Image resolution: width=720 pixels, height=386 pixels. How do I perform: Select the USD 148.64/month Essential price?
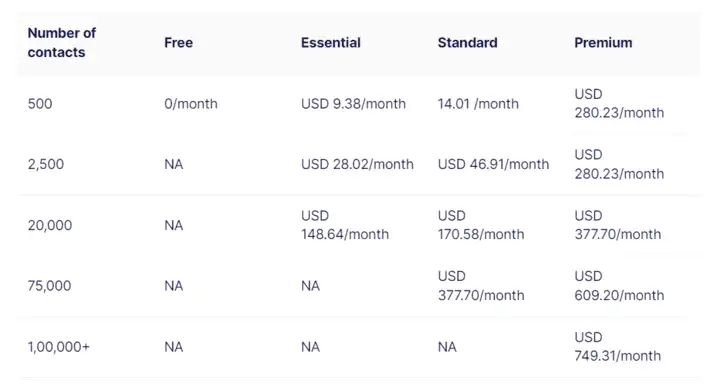(345, 225)
